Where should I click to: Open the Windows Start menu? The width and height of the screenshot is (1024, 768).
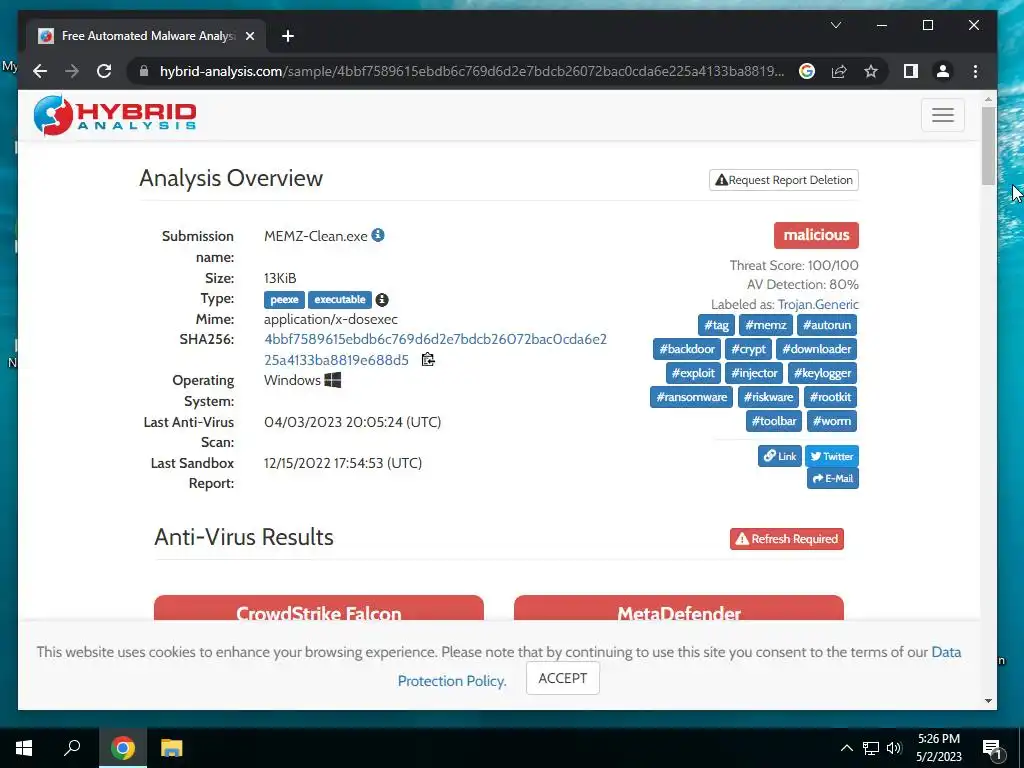24,748
